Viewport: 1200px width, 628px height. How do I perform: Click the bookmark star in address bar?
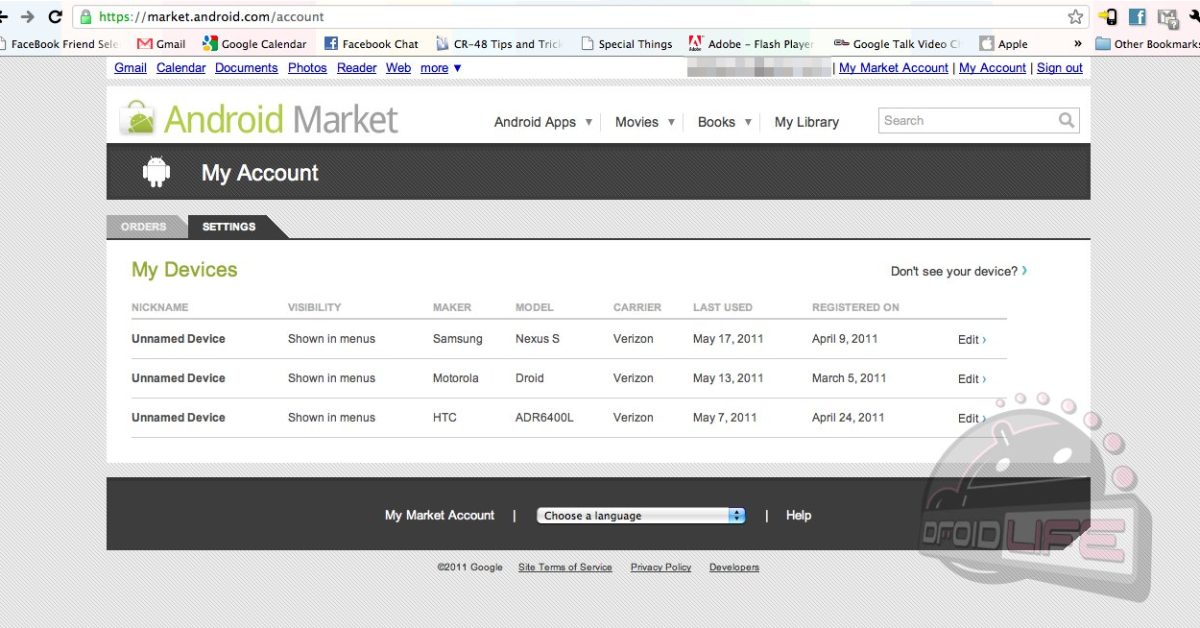(x=1075, y=17)
